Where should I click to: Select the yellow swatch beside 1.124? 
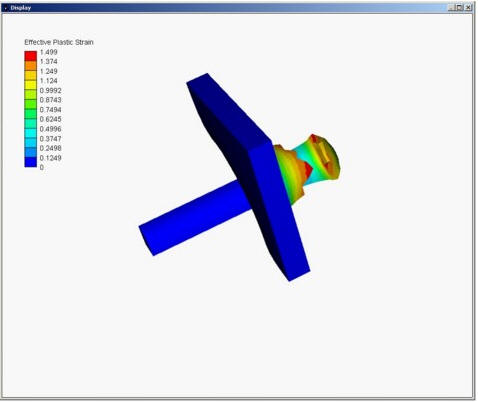(x=31, y=85)
